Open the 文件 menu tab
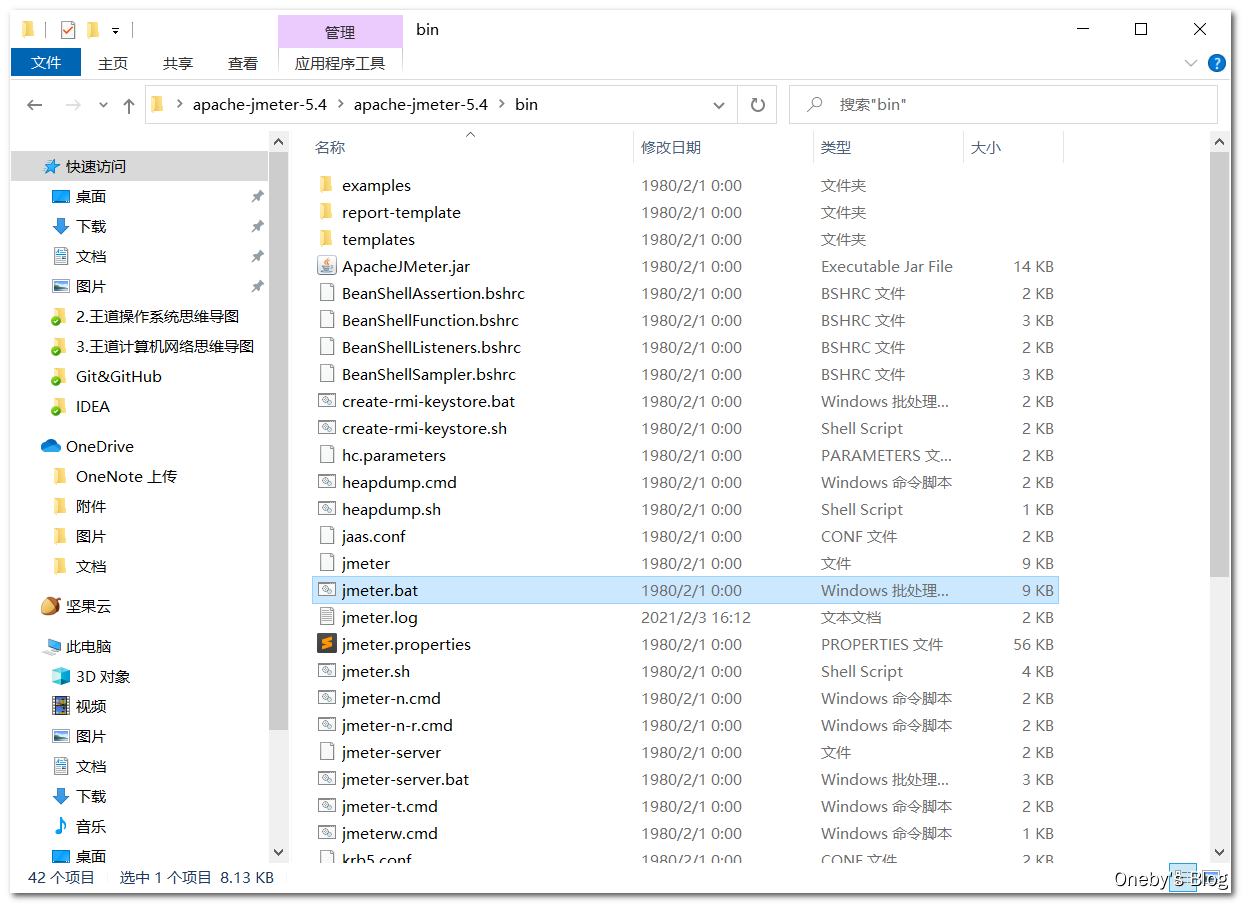The image size is (1242, 904). click(x=46, y=62)
